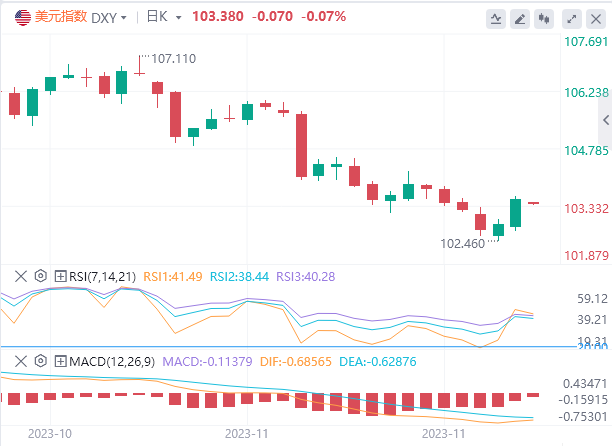Click the 106.238 price axis label

[x=586, y=92]
